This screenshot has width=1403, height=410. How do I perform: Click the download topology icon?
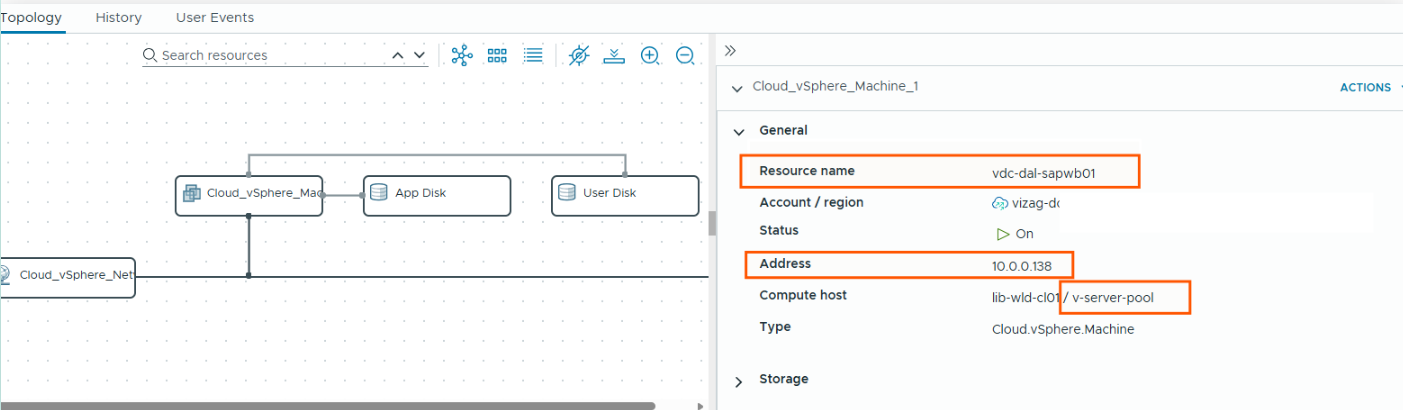click(614, 56)
